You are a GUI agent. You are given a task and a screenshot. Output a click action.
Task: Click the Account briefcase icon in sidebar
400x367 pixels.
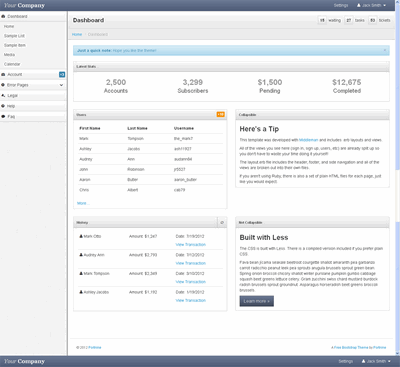[3, 74]
